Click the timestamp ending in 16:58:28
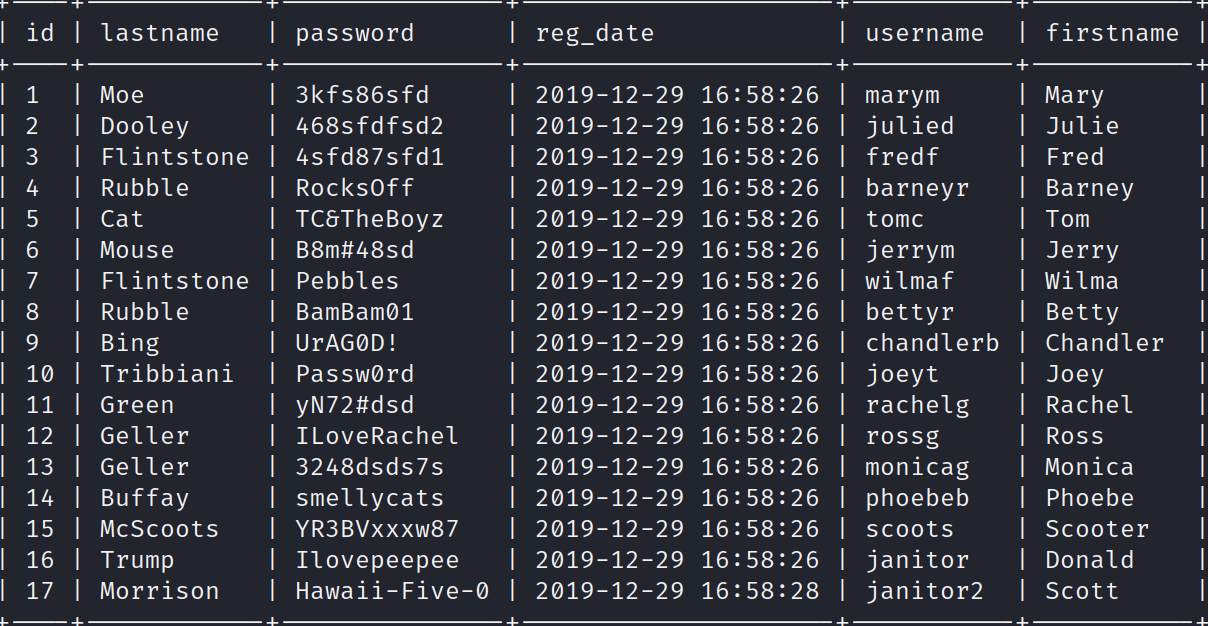Viewport: 1208px width, 626px height. point(677,591)
